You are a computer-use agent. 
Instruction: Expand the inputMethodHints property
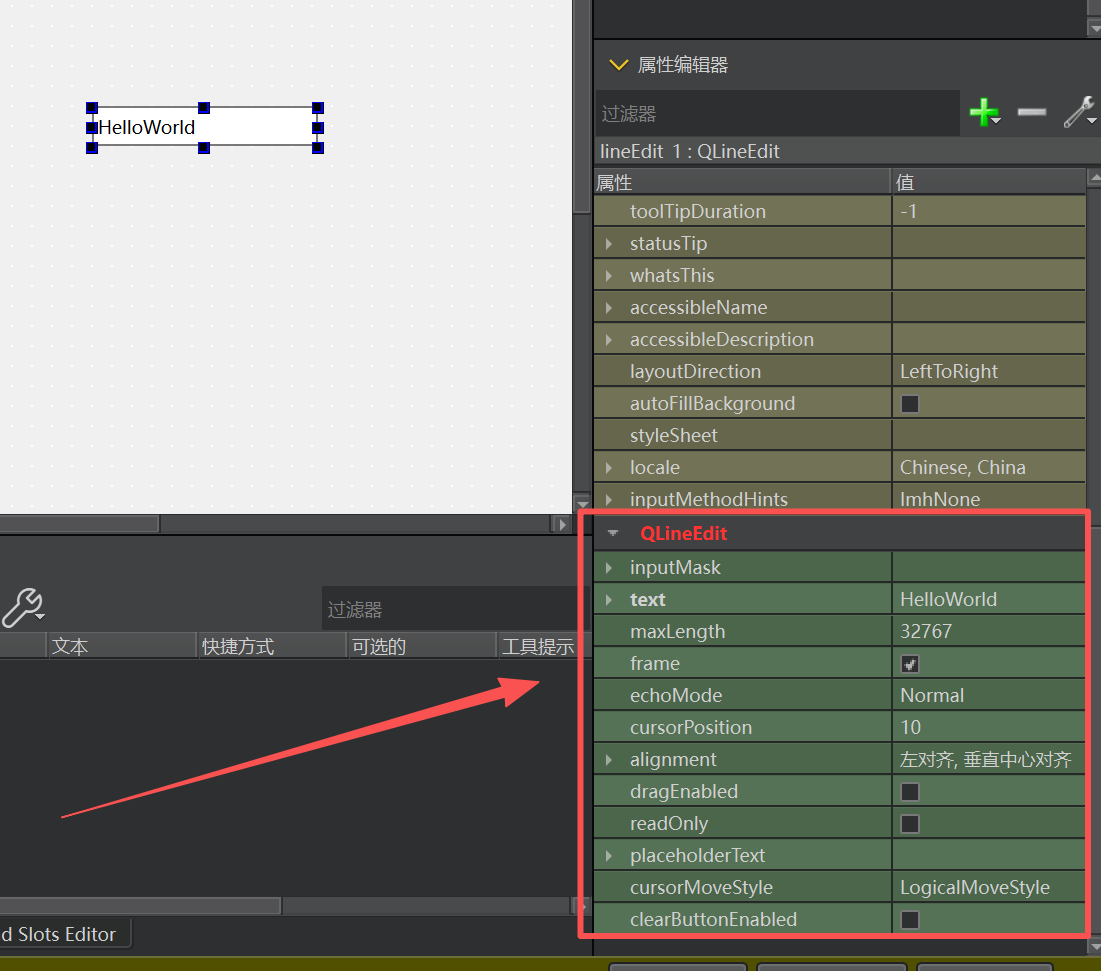[609, 499]
